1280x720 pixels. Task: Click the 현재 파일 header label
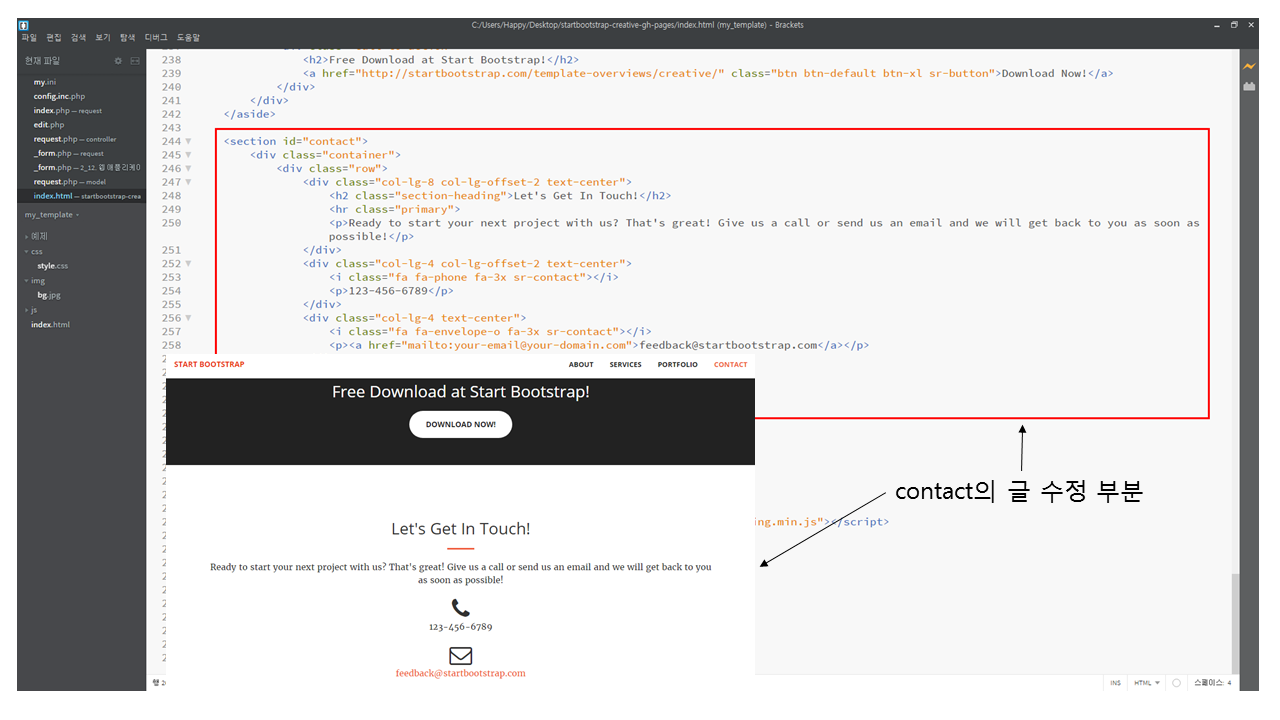click(x=42, y=61)
